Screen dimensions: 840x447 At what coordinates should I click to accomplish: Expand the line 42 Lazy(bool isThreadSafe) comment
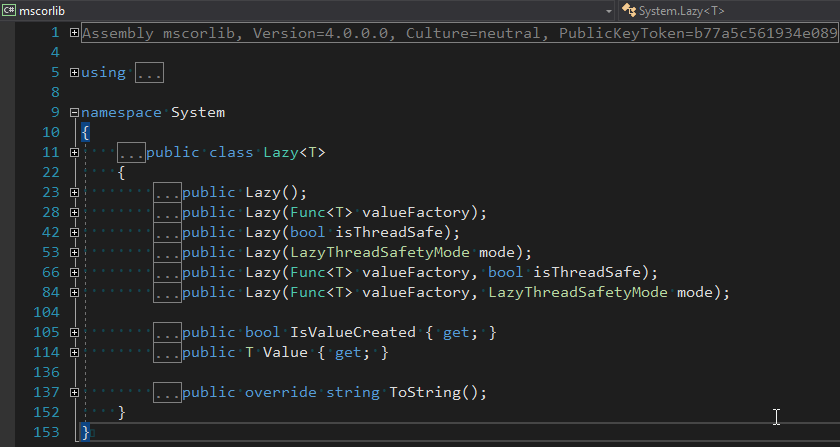(74, 233)
